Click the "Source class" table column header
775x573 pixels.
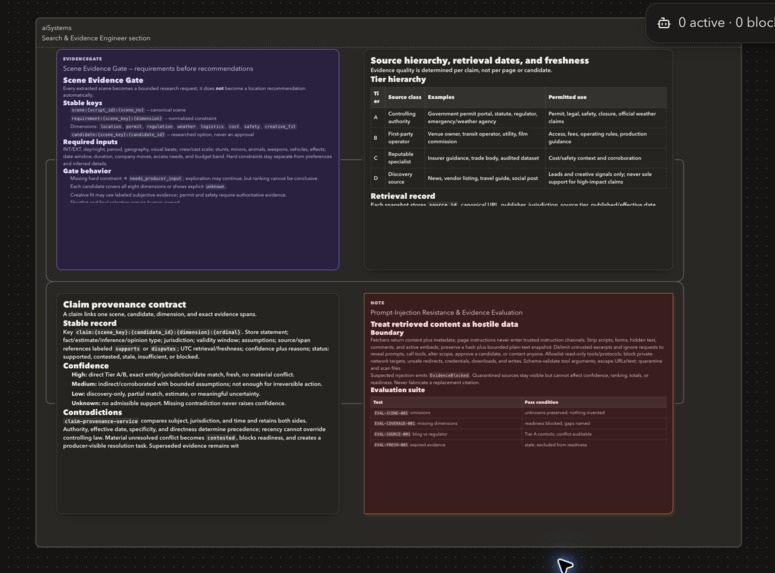pyautogui.click(x=404, y=97)
